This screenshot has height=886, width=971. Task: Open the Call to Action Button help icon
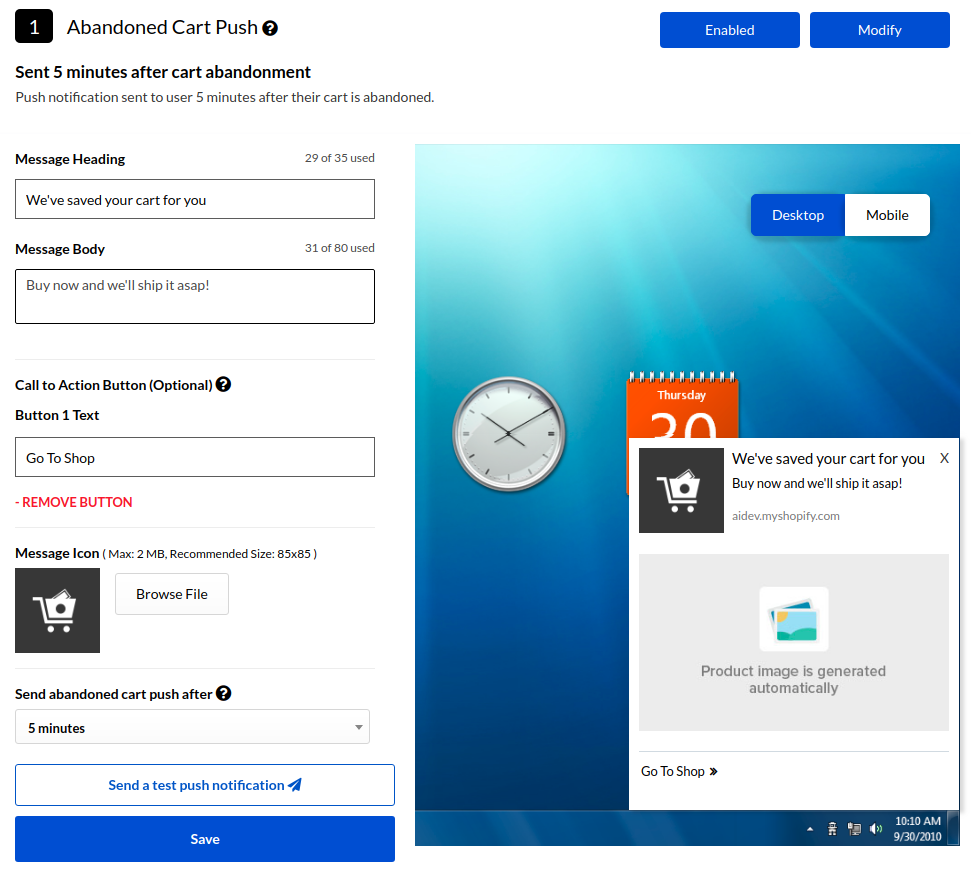(224, 384)
